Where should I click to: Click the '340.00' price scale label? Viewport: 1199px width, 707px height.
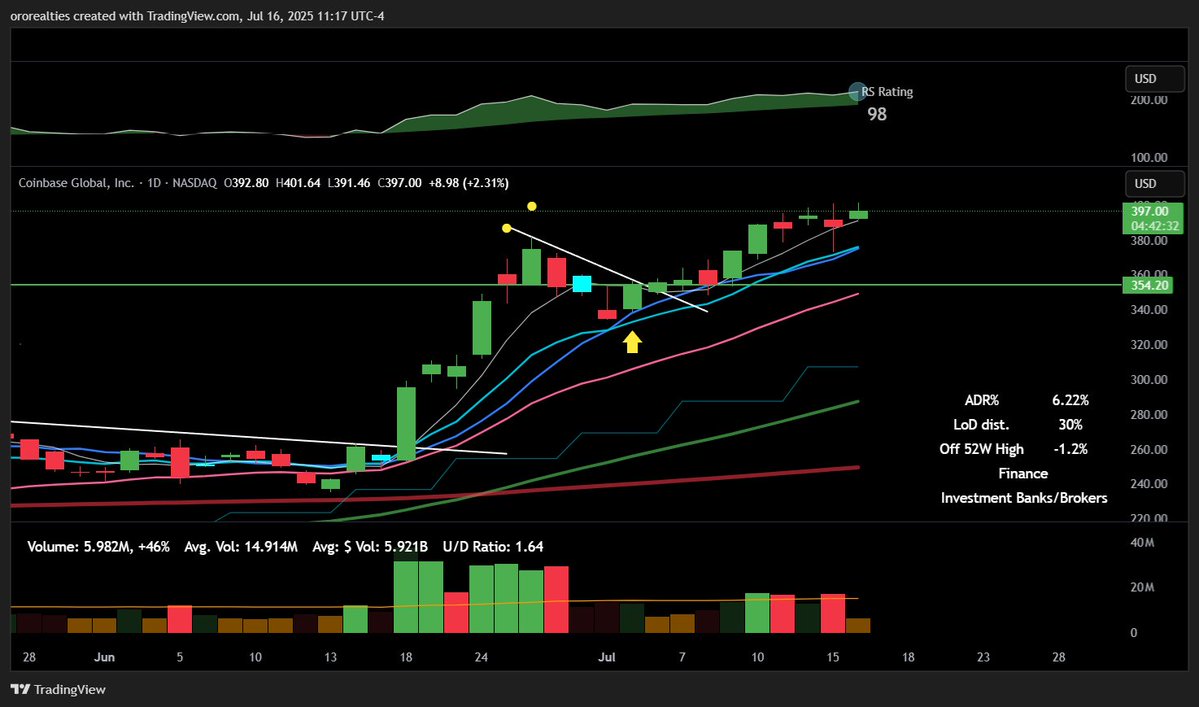point(1149,310)
